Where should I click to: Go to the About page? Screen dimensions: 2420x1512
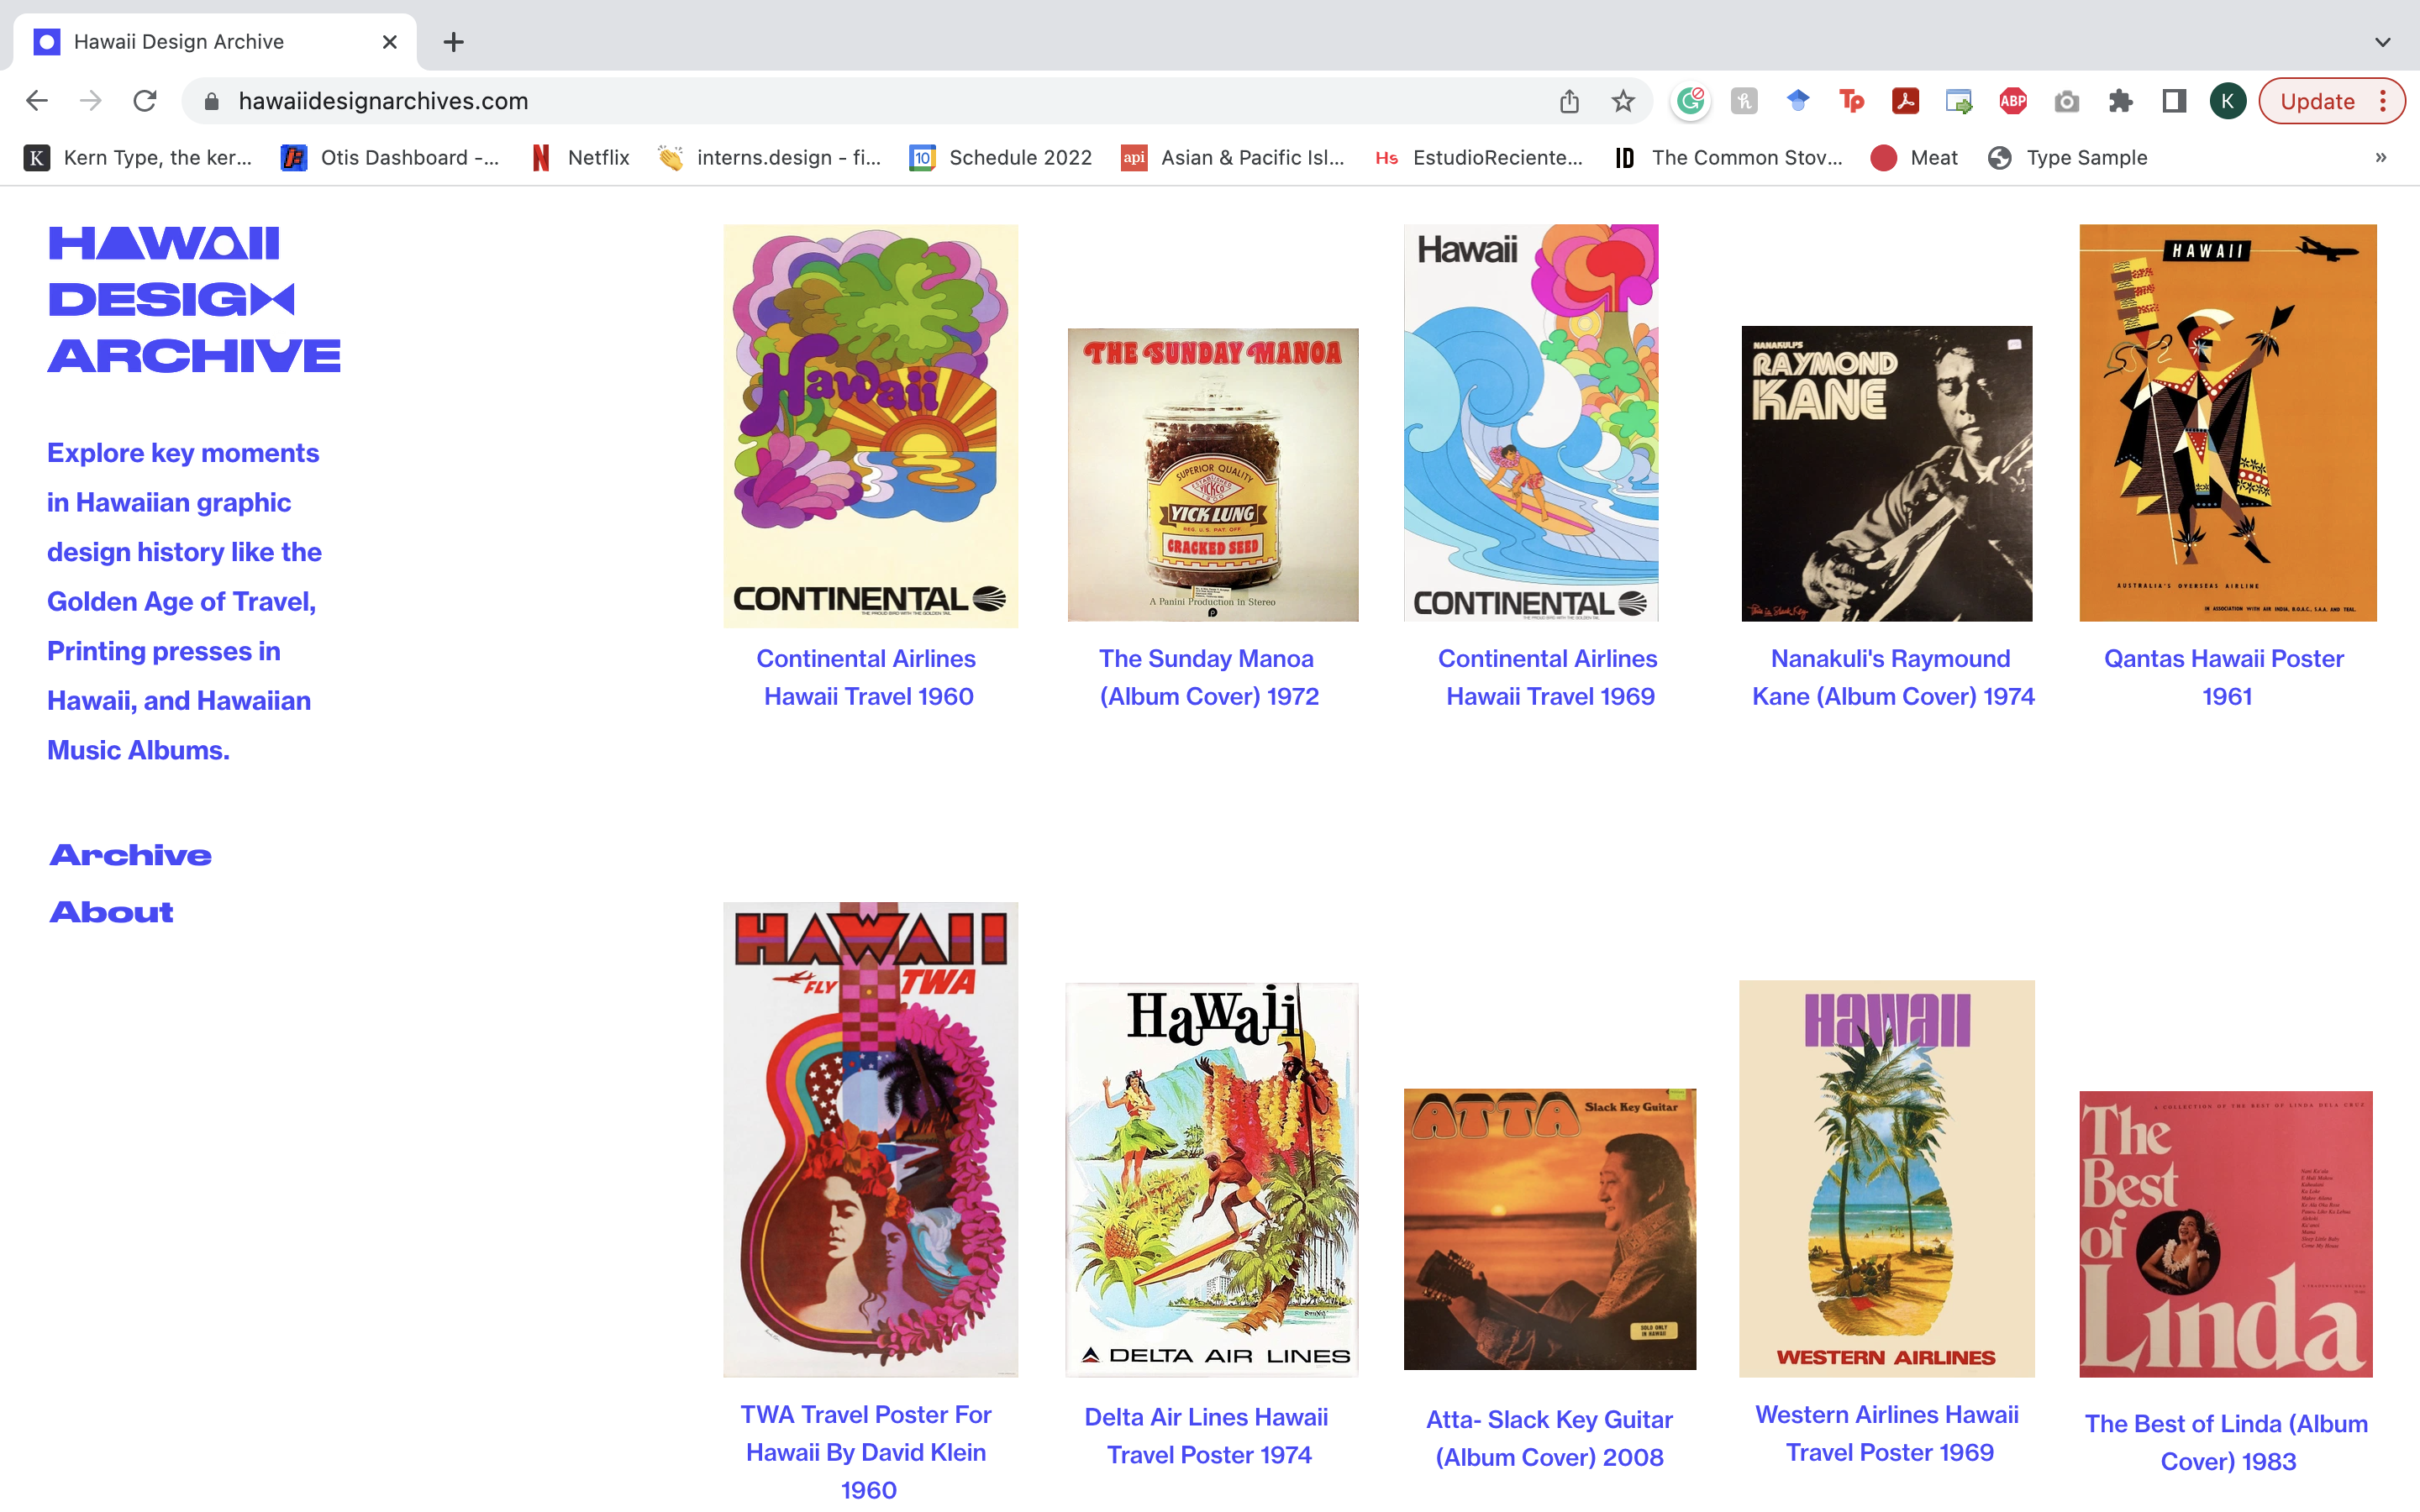112,912
